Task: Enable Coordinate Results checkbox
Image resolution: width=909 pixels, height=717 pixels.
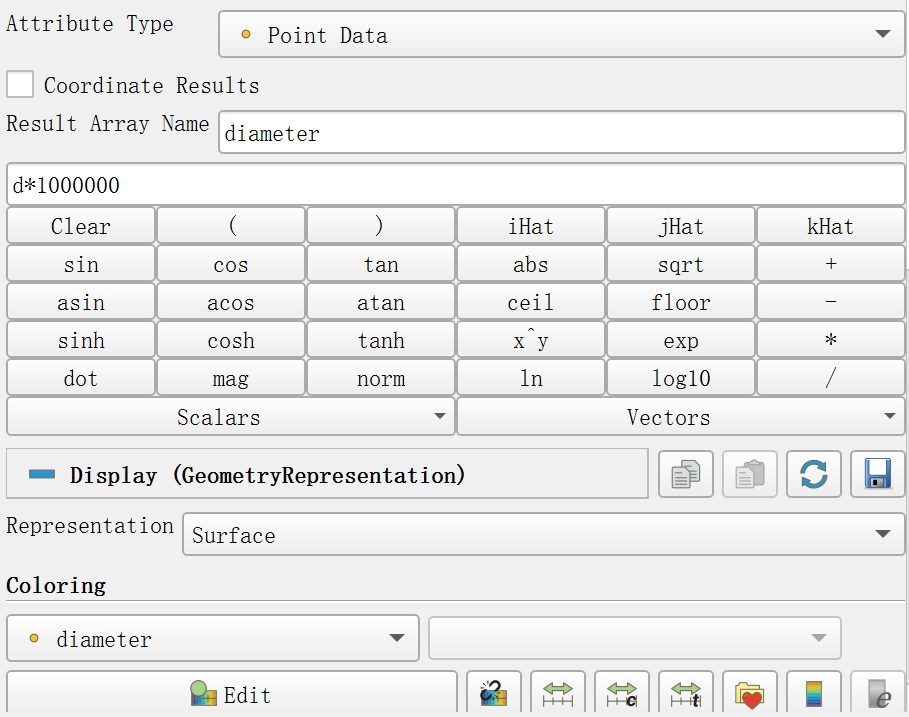Action: (x=20, y=85)
